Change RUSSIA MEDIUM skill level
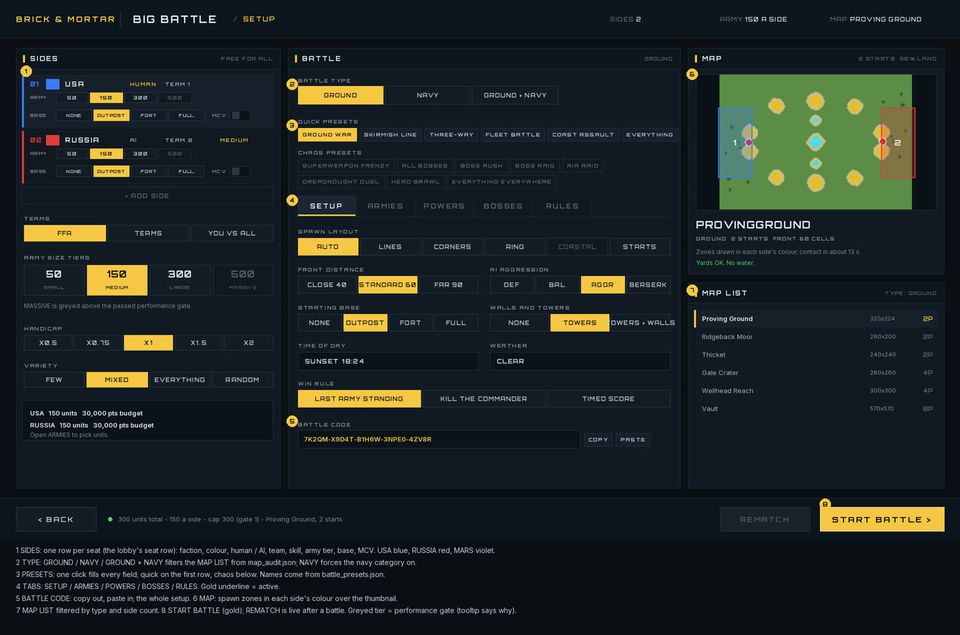This screenshot has height=635, width=960. pyautogui.click(x=234, y=140)
